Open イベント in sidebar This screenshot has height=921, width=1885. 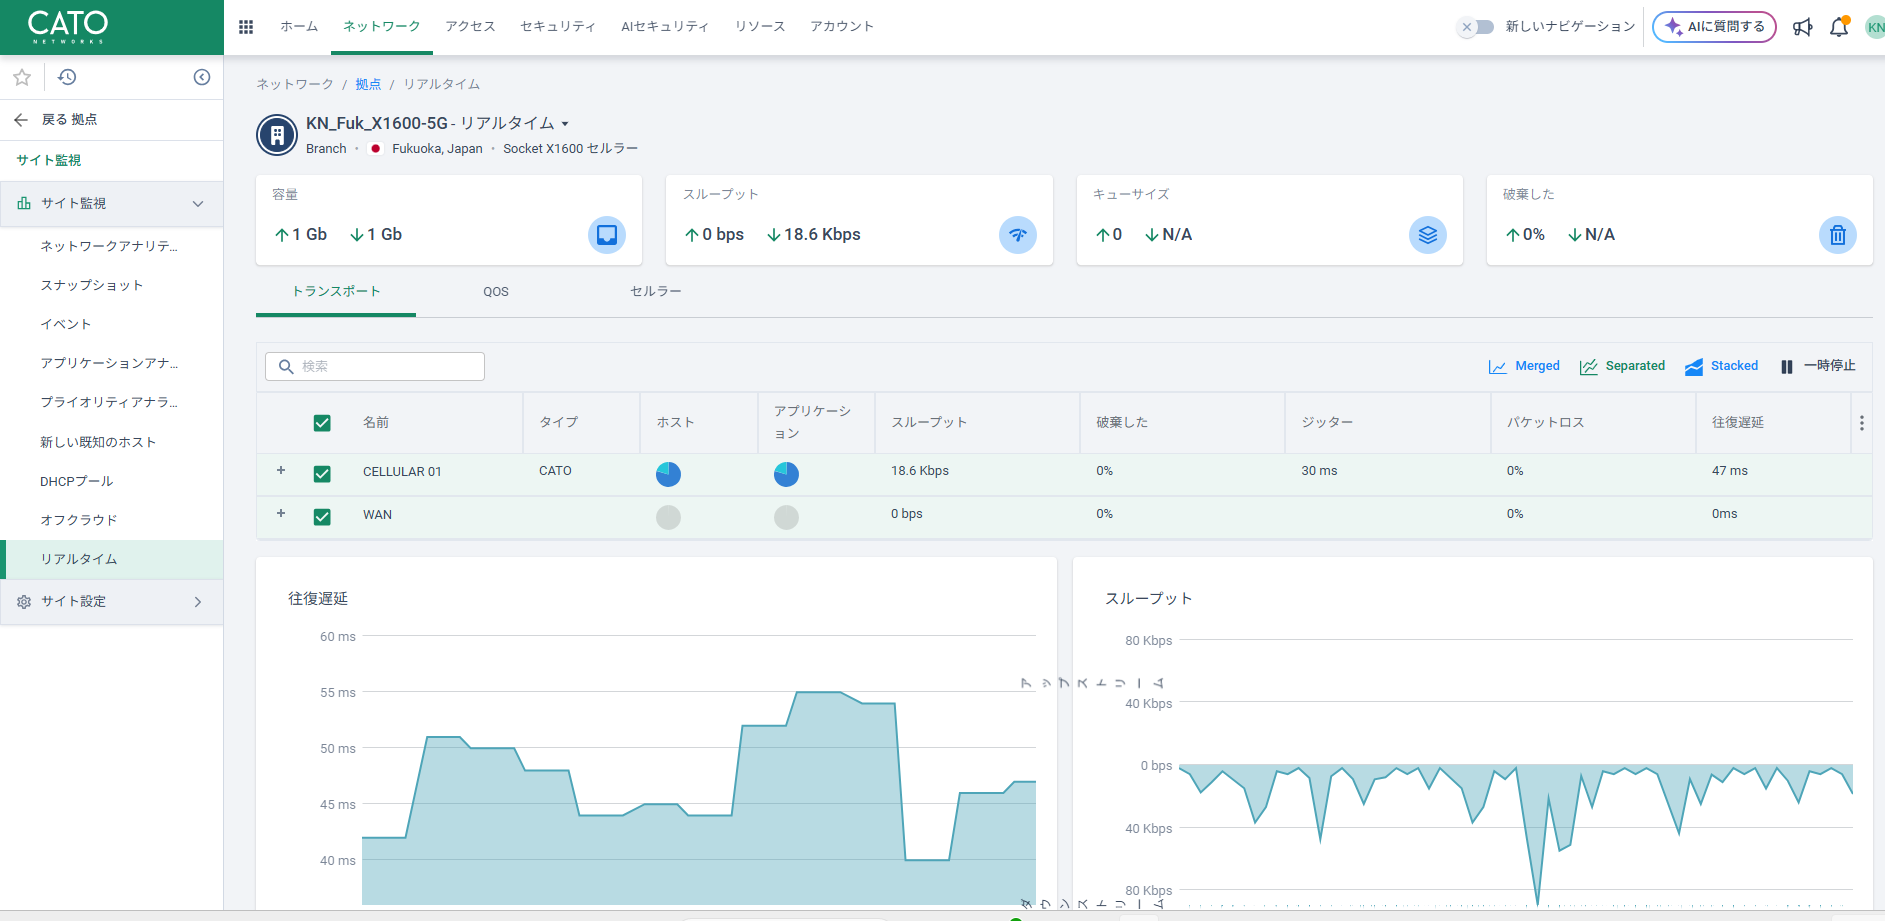pyautogui.click(x=66, y=325)
